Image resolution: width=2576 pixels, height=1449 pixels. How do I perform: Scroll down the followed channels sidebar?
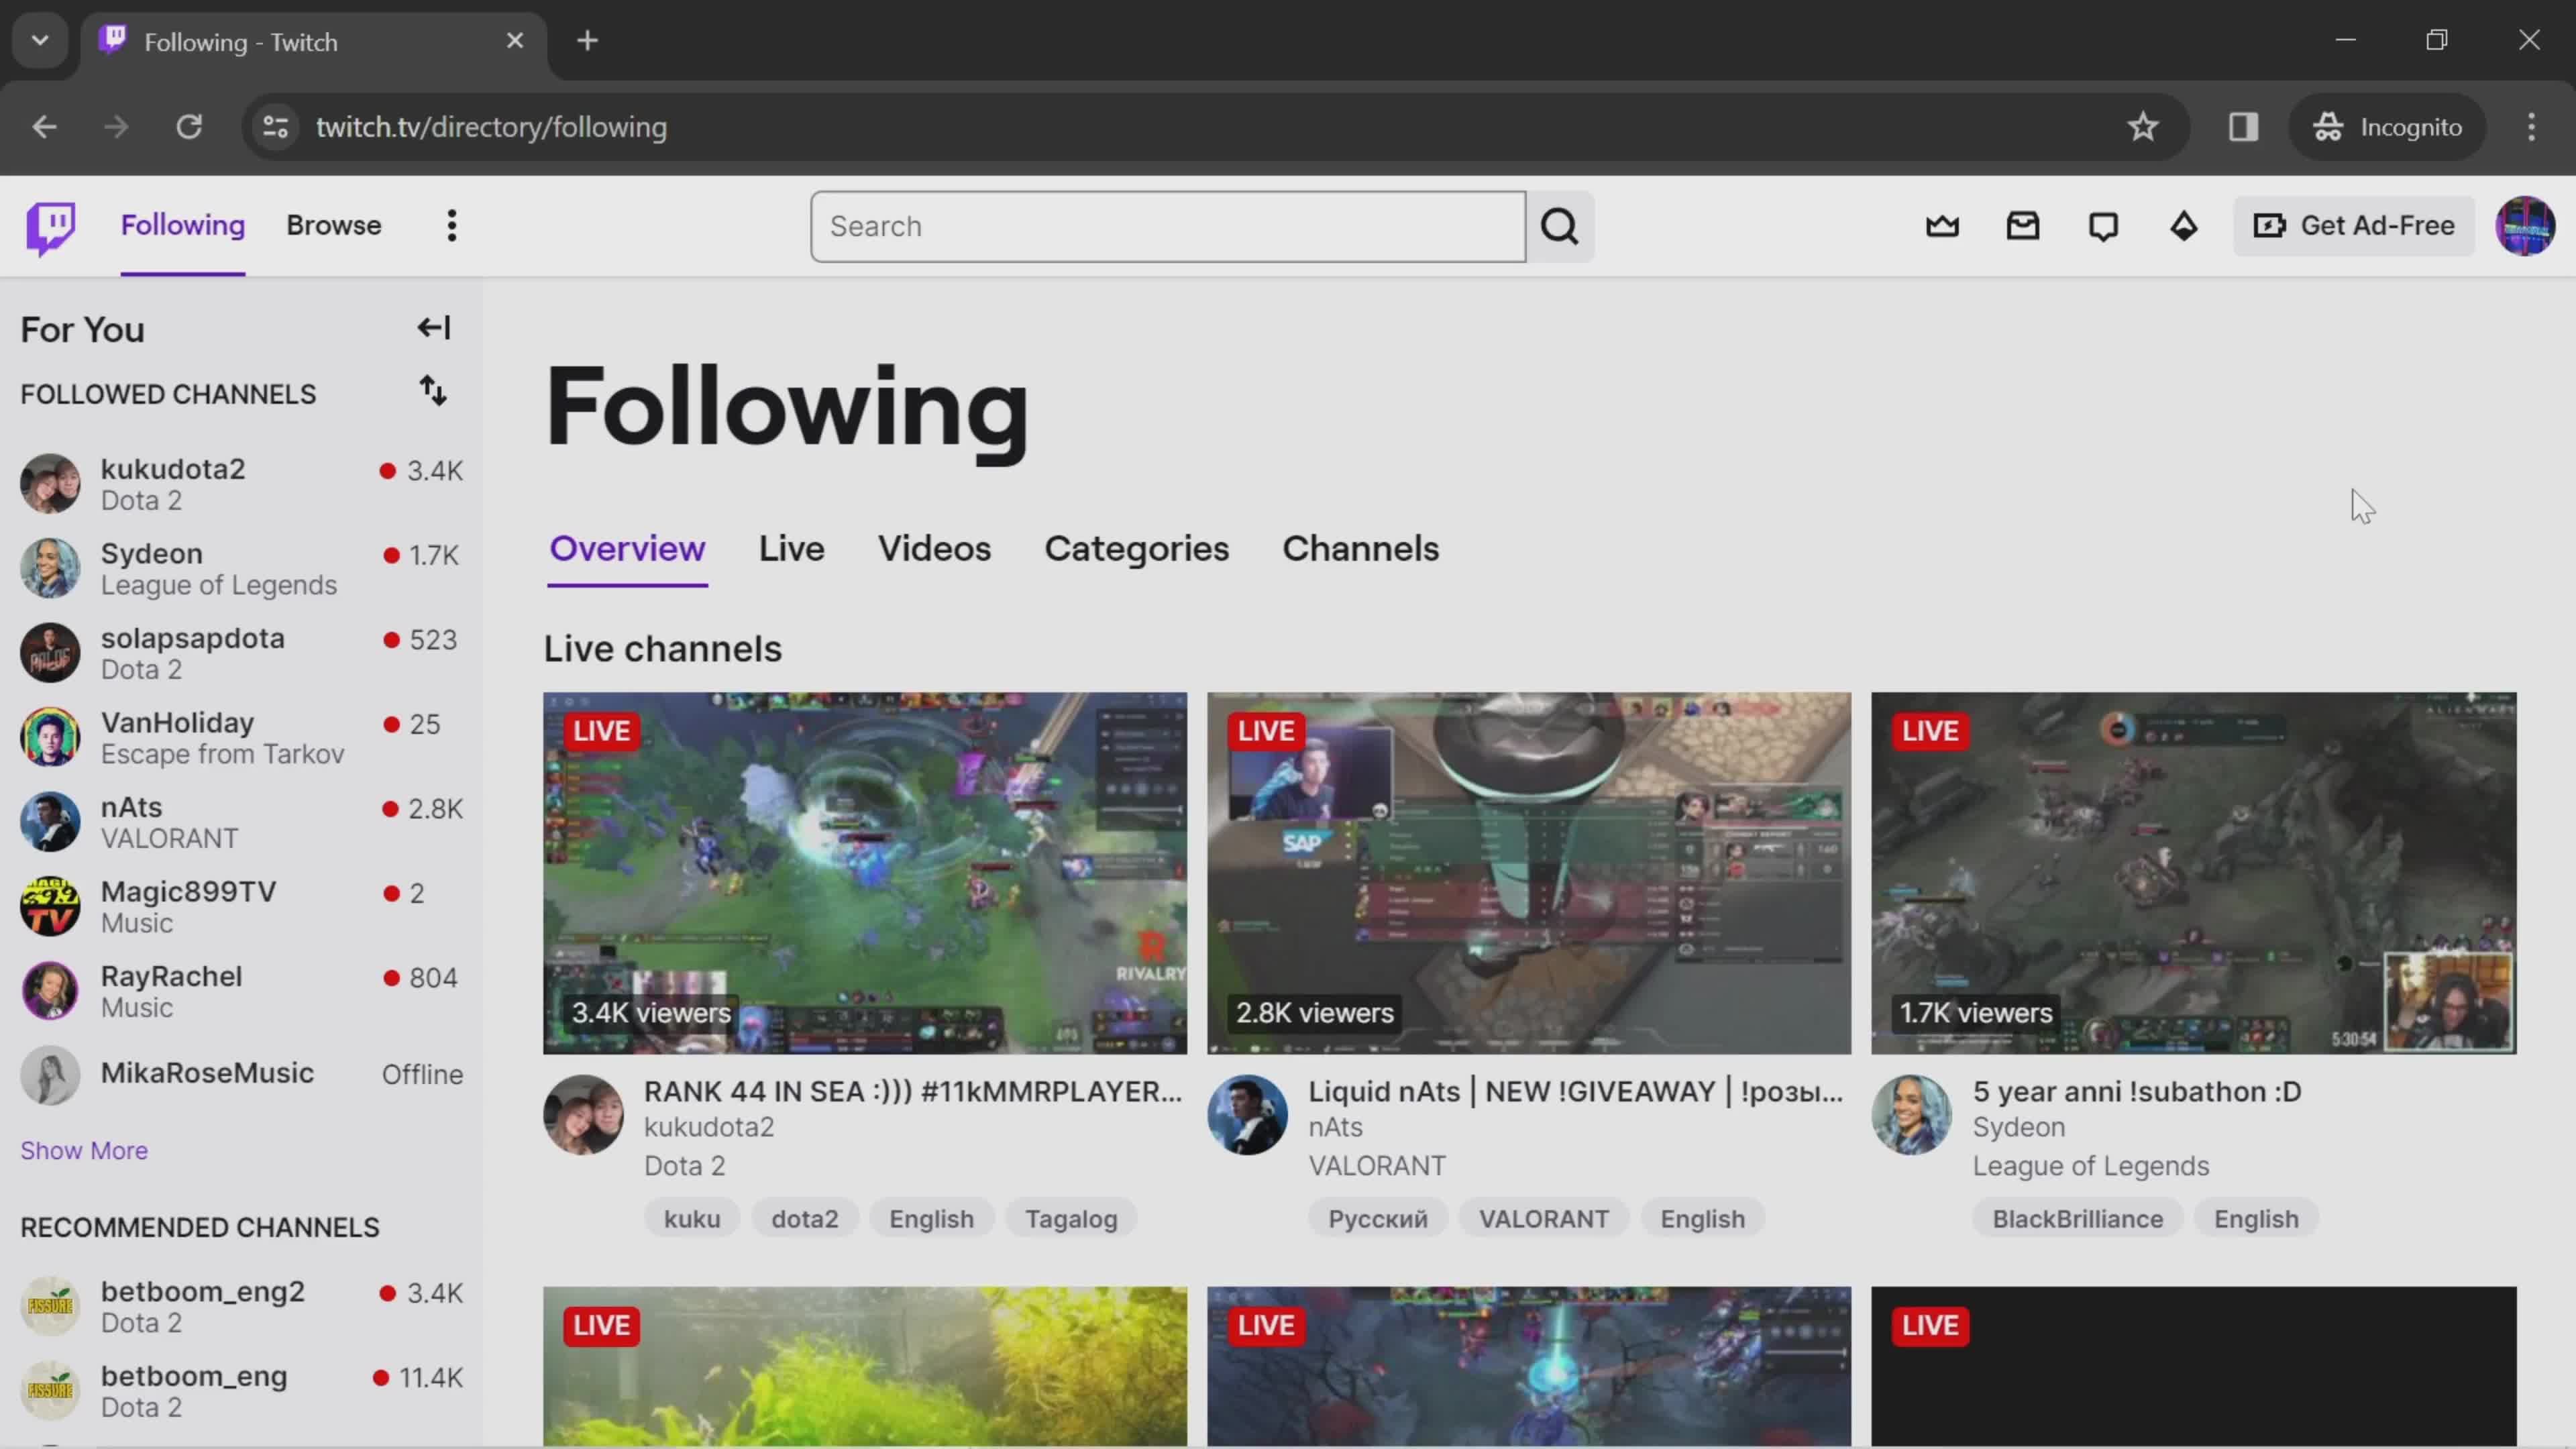(x=83, y=1150)
